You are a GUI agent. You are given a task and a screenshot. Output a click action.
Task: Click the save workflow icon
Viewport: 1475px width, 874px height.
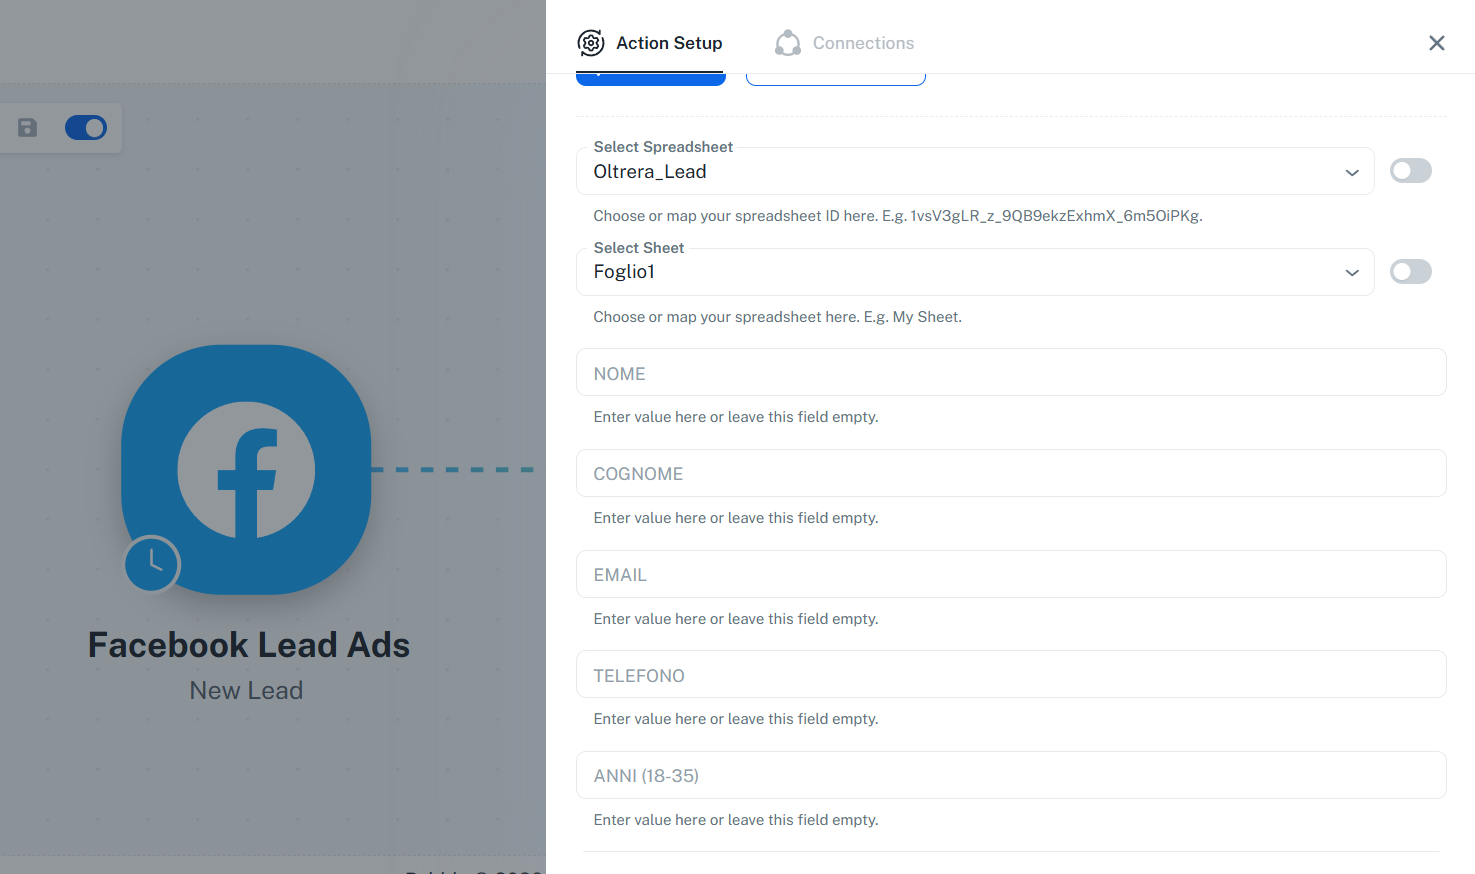click(28, 128)
